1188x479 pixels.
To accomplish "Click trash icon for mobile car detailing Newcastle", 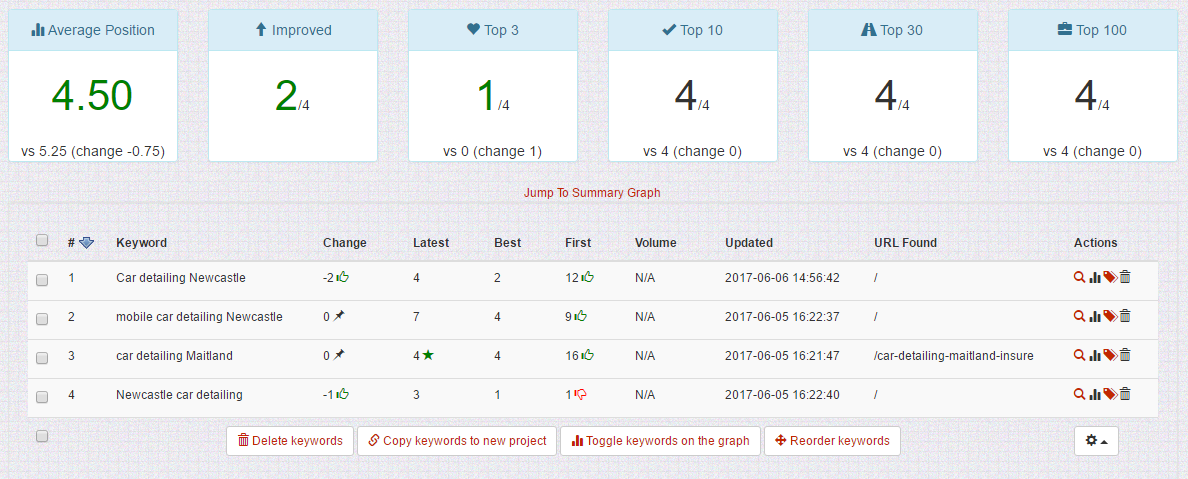I will pyautogui.click(x=1125, y=316).
